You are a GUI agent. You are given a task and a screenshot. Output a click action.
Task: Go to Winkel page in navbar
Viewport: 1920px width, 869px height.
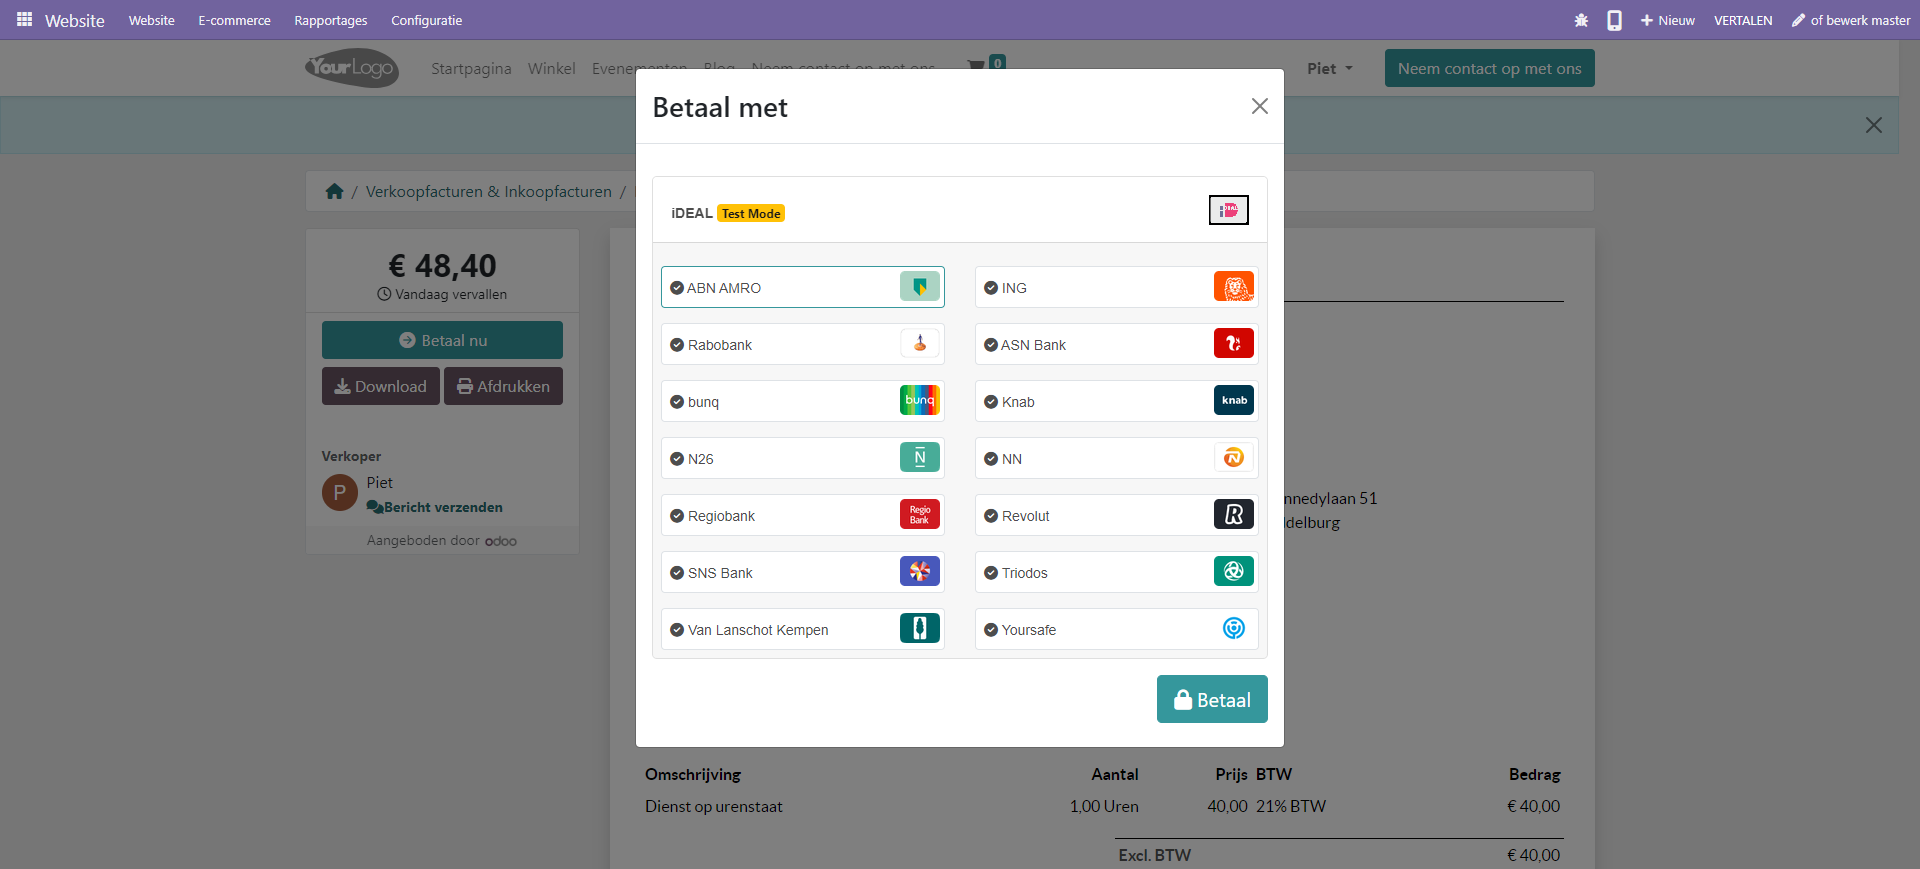tap(551, 69)
